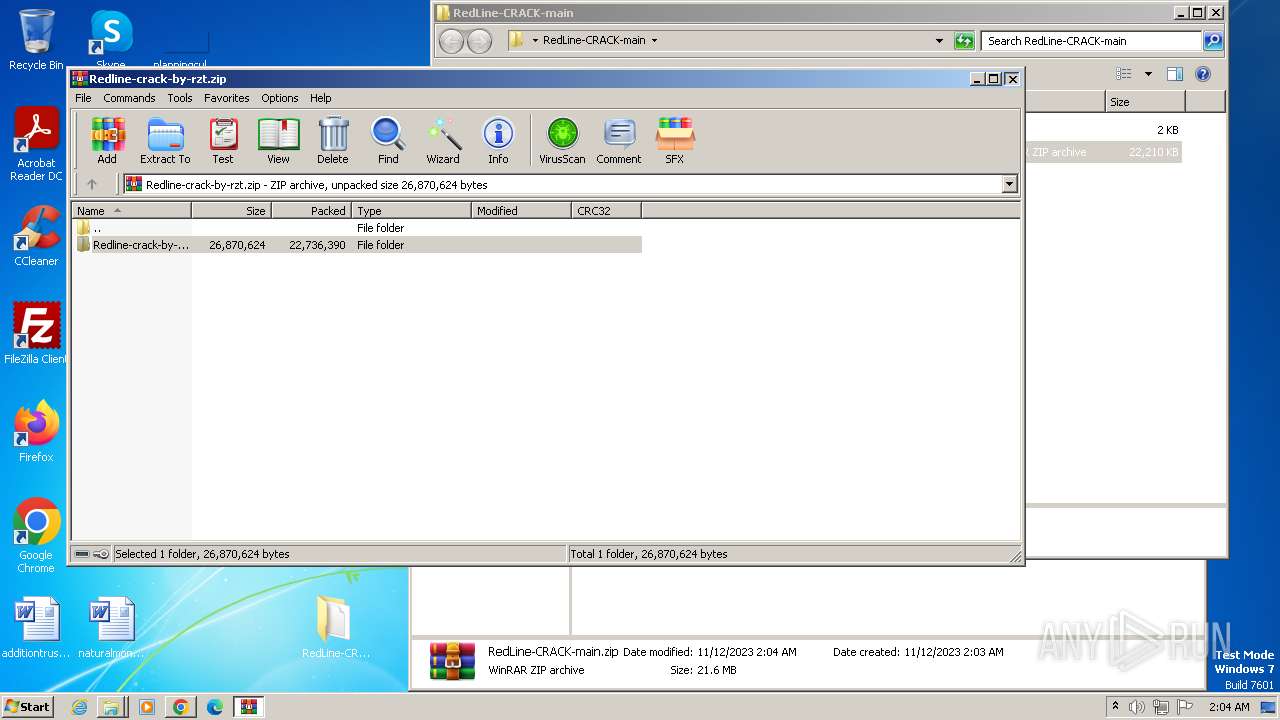Image resolution: width=1280 pixels, height=720 pixels.
Task: Select the RedLine-CR folder on the desktop
Action: (335, 627)
